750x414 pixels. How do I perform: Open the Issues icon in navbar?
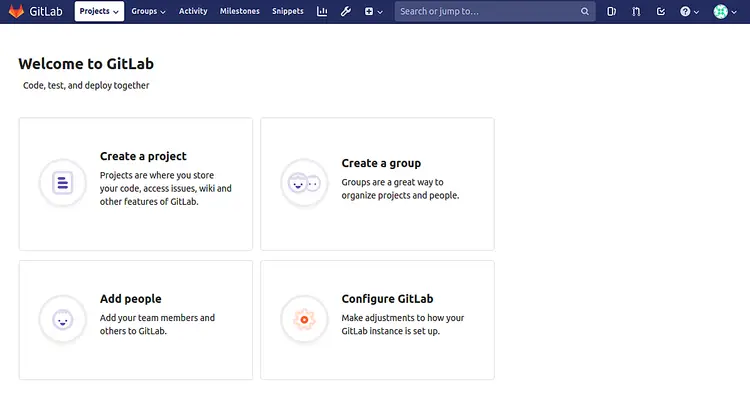click(612, 12)
